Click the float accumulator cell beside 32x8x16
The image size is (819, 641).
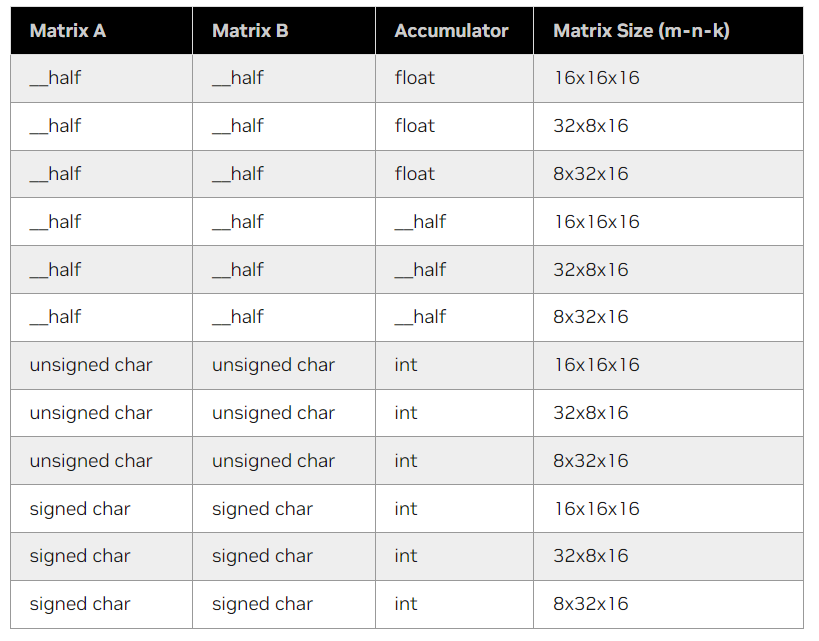[x=415, y=126]
